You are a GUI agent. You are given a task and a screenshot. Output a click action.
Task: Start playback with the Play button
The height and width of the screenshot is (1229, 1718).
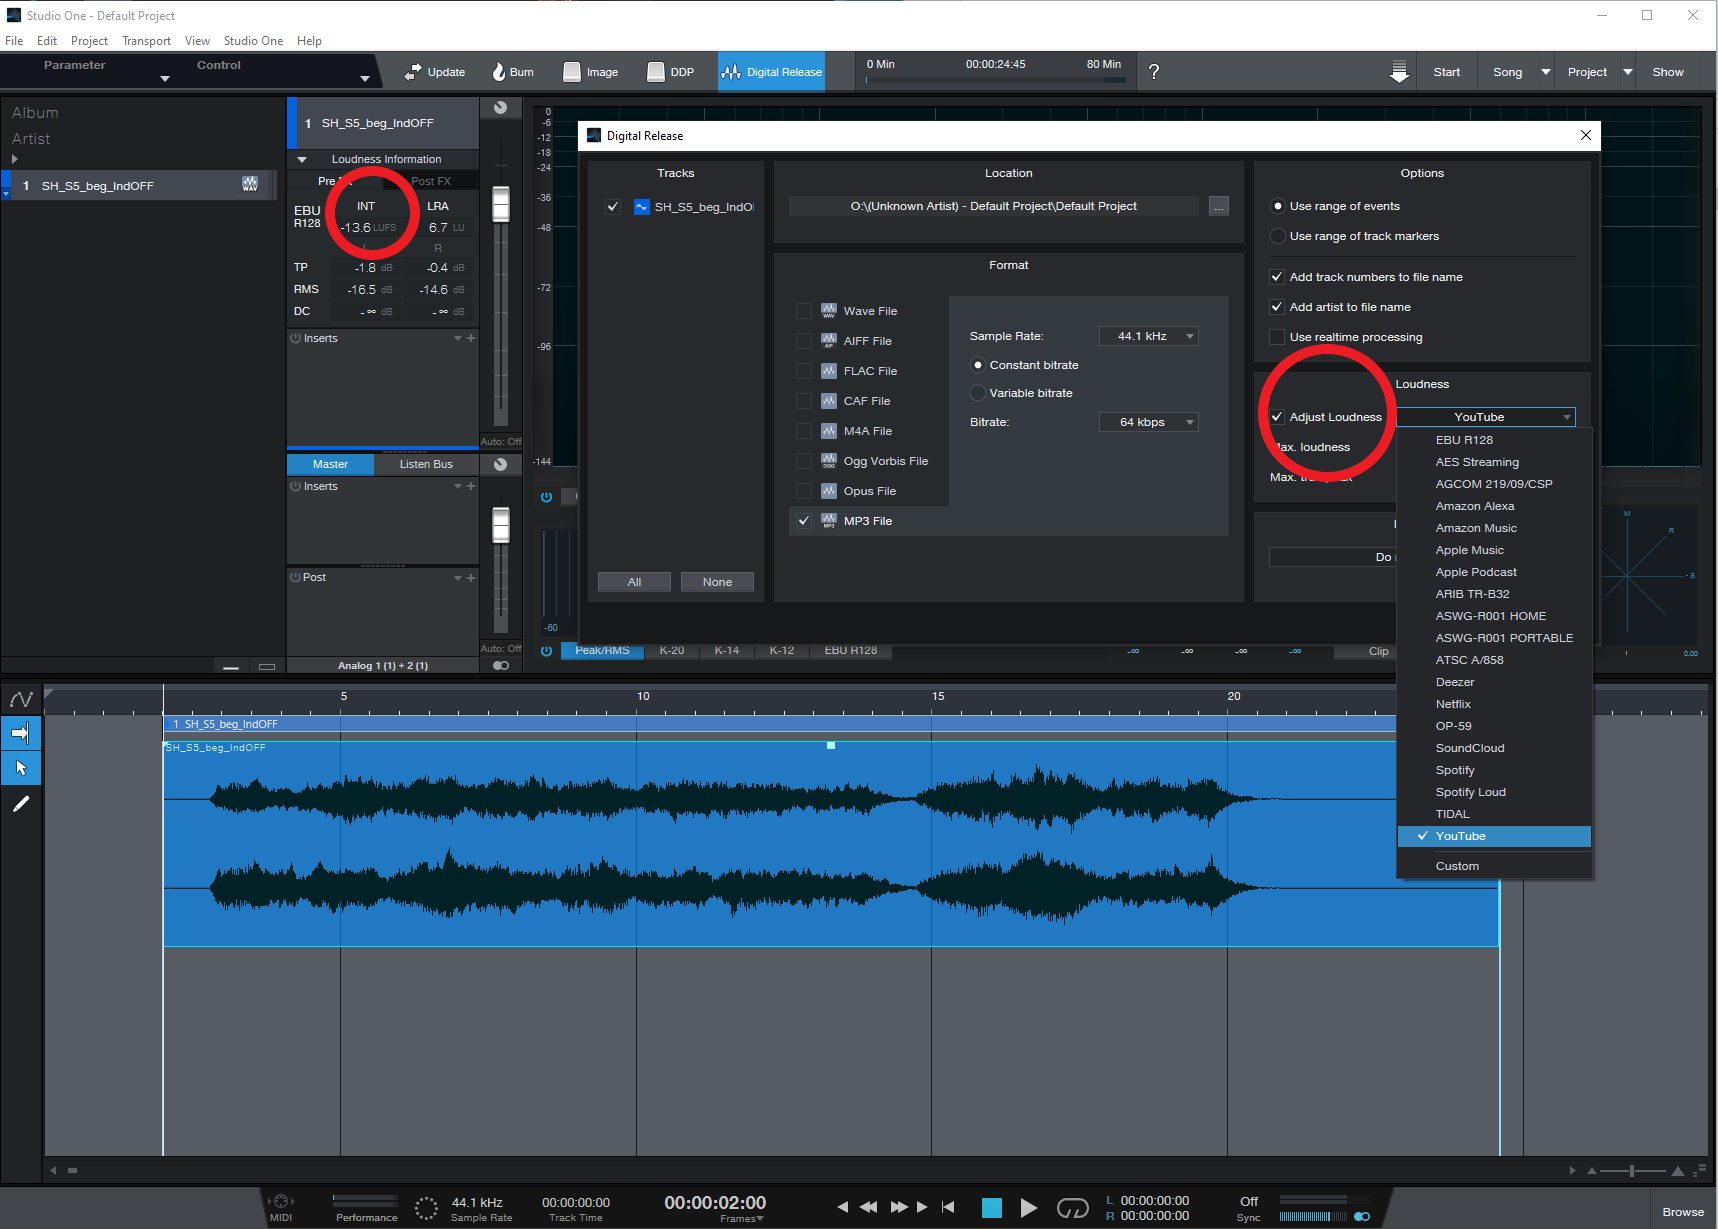(1028, 1208)
